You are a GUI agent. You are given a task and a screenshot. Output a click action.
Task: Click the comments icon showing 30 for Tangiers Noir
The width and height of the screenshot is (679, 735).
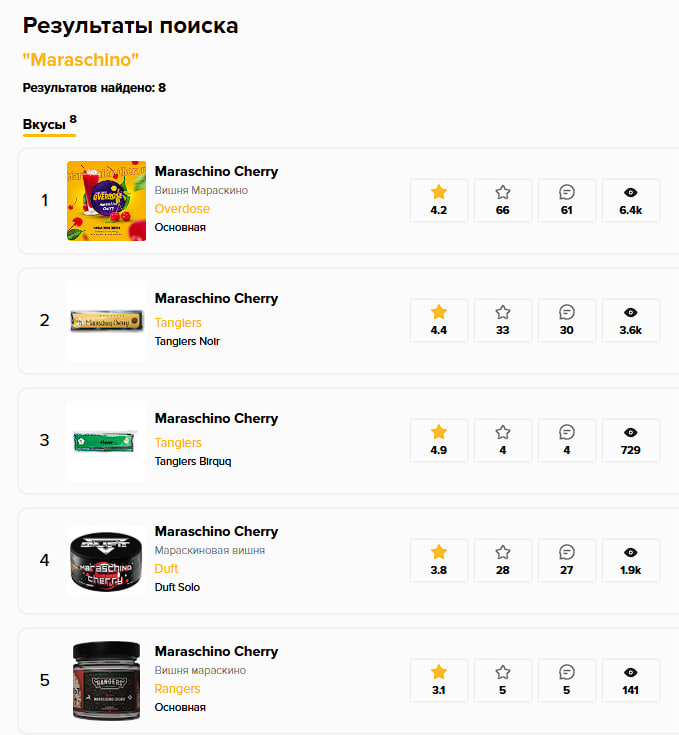[x=567, y=312]
